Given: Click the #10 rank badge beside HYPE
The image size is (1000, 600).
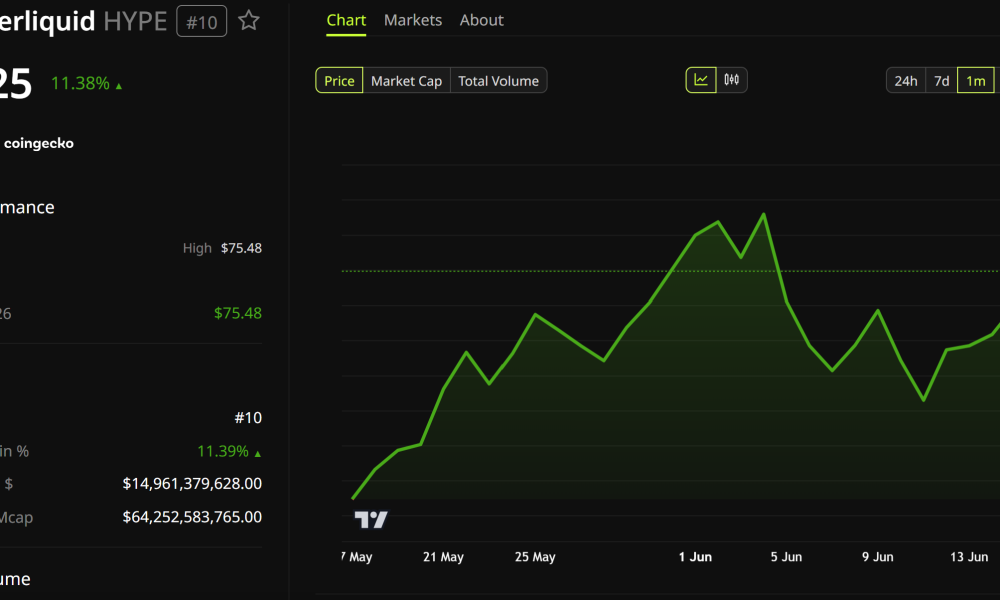Looking at the screenshot, I should point(202,22).
